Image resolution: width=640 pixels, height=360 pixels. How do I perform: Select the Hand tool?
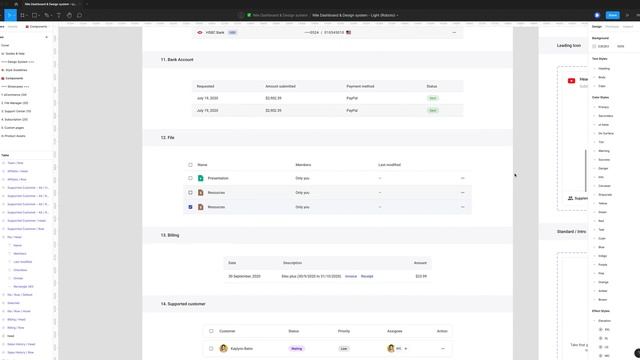(69, 15)
